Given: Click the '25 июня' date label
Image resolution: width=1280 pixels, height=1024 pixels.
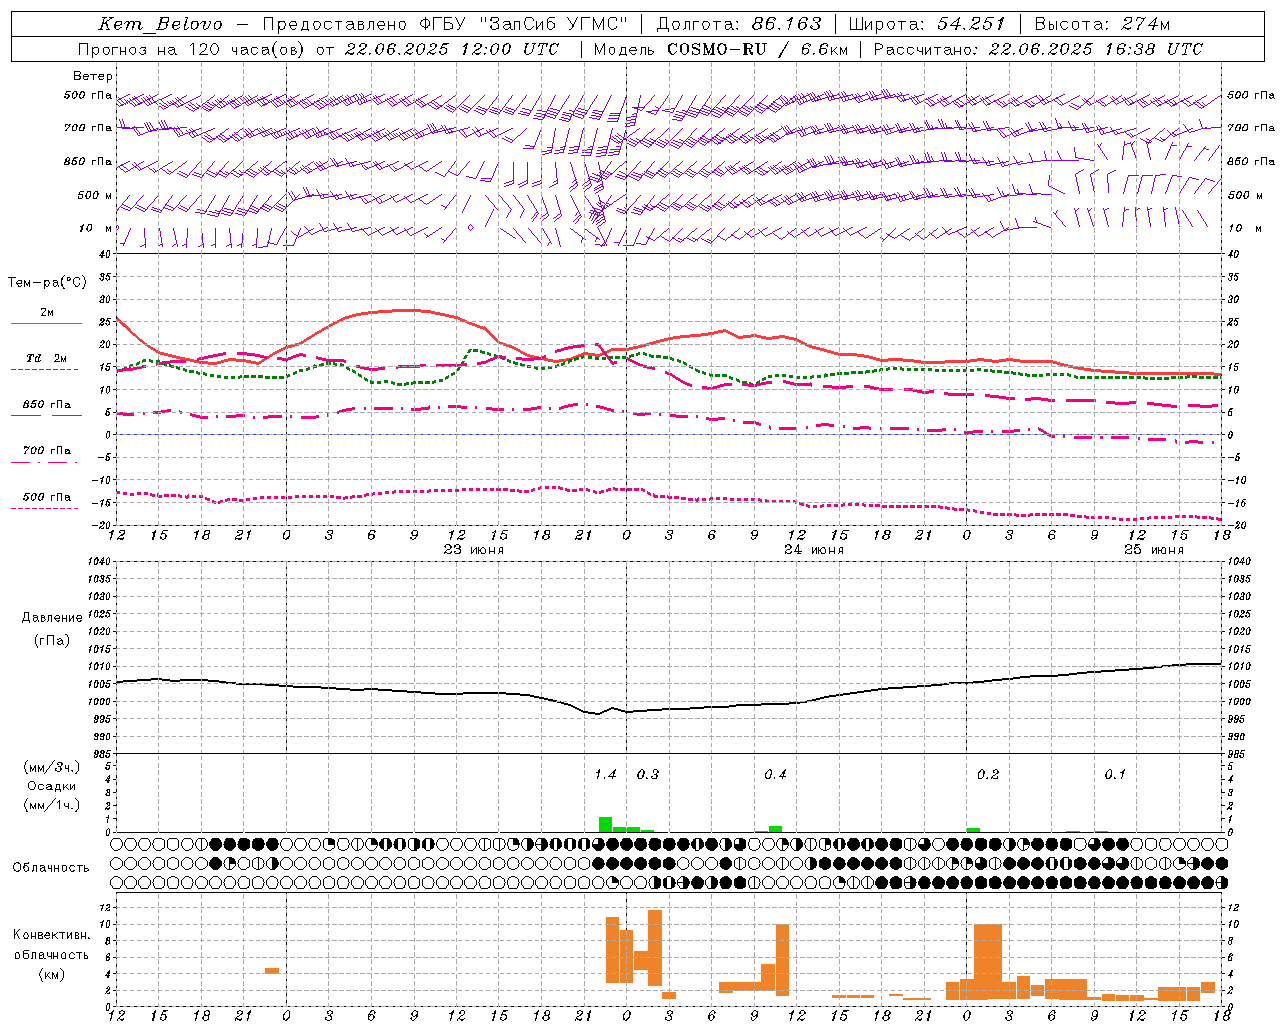Looking at the screenshot, I should tap(1154, 550).
